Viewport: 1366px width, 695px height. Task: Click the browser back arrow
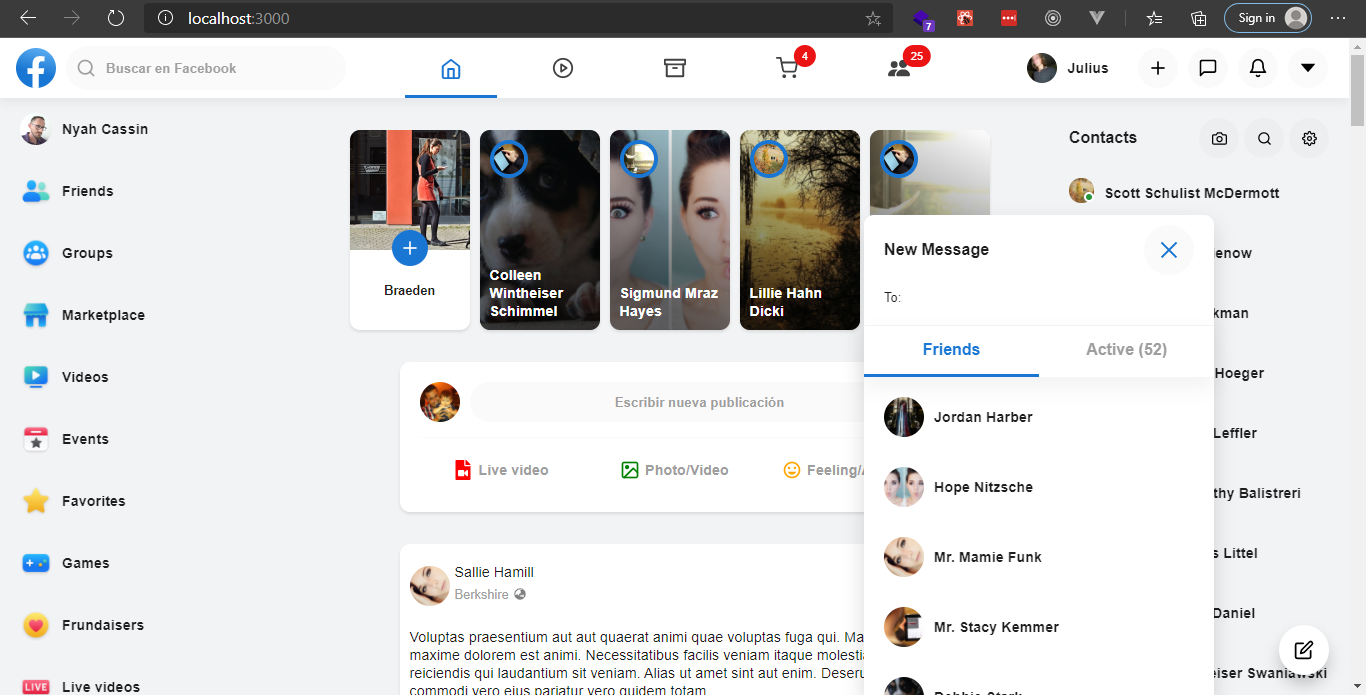pyautogui.click(x=28, y=18)
